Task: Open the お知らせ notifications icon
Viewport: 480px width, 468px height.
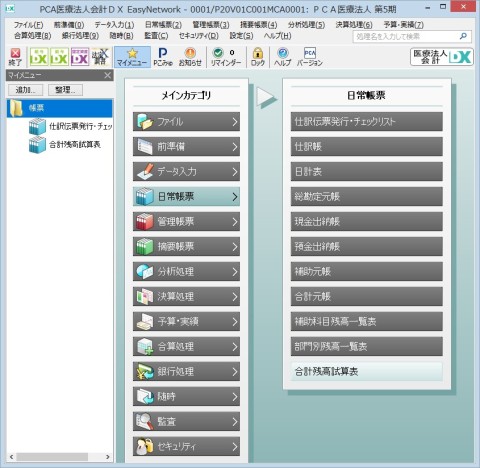Action: point(190,57)
